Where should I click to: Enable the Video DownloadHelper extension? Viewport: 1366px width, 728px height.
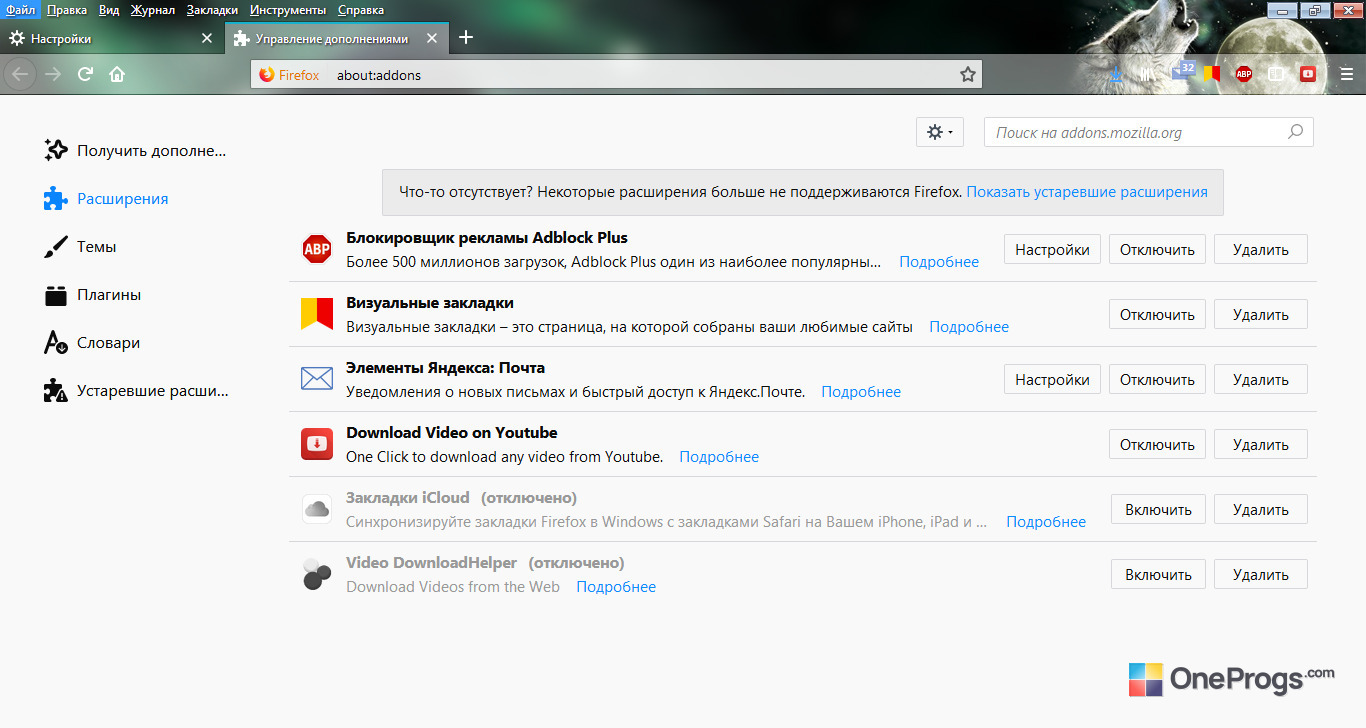point(1158,574)
